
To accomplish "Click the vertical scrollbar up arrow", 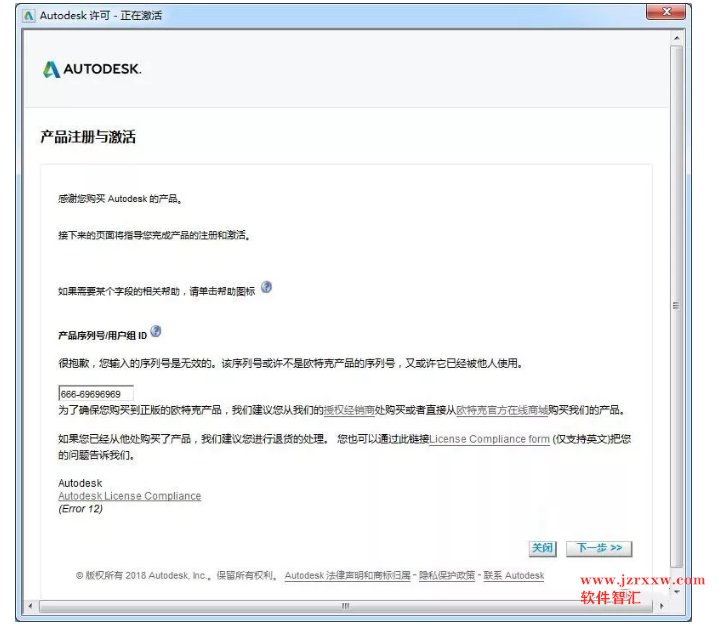I will point(676,38).
